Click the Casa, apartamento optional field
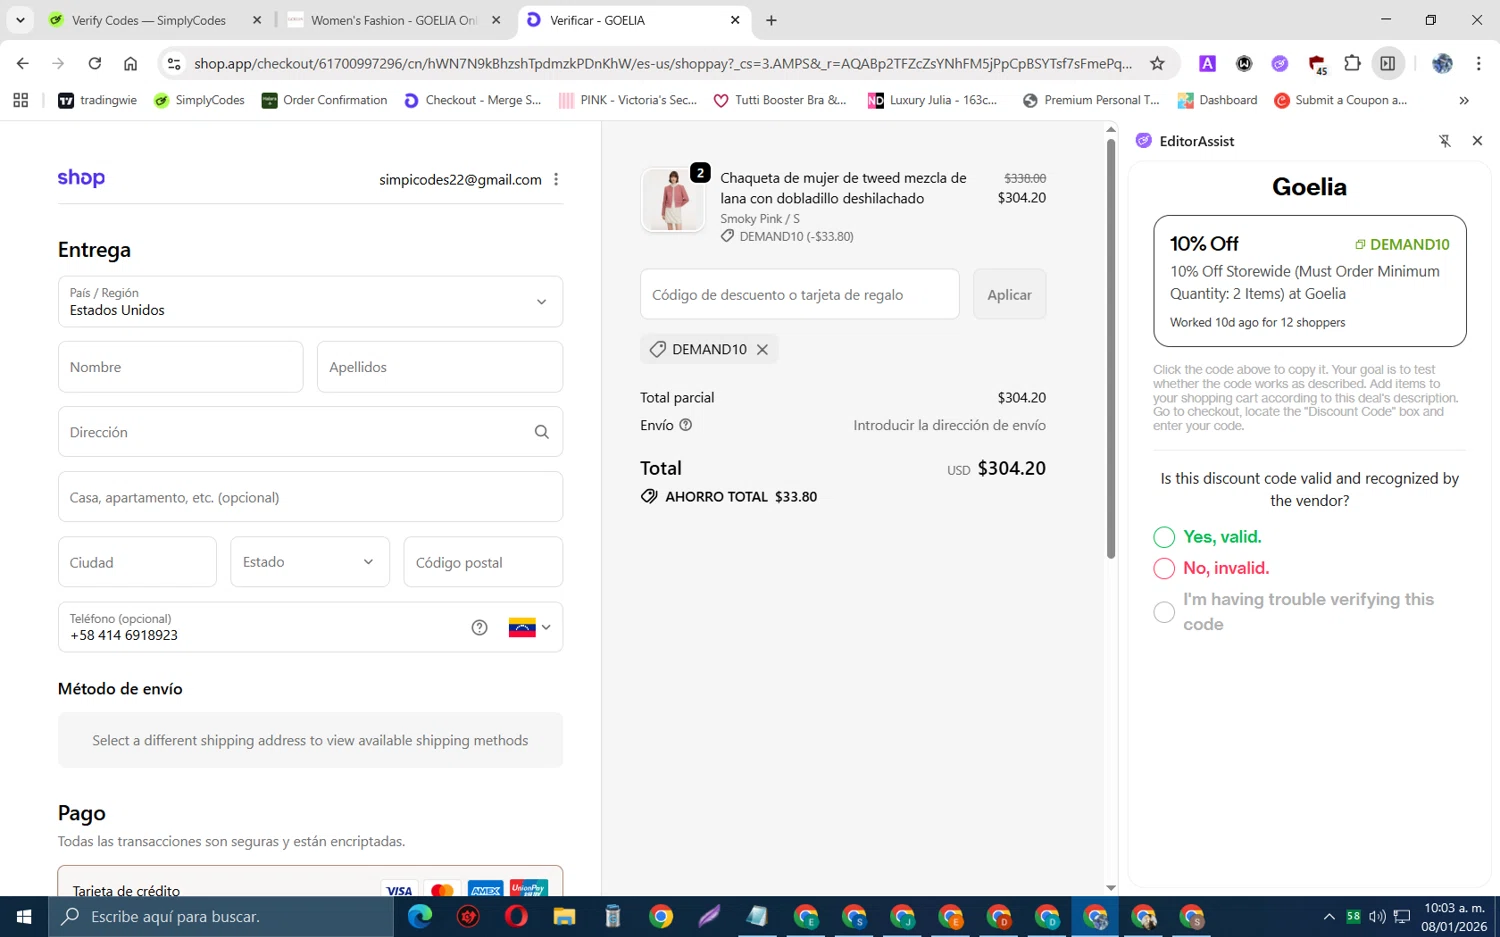 tap(310, 497)
